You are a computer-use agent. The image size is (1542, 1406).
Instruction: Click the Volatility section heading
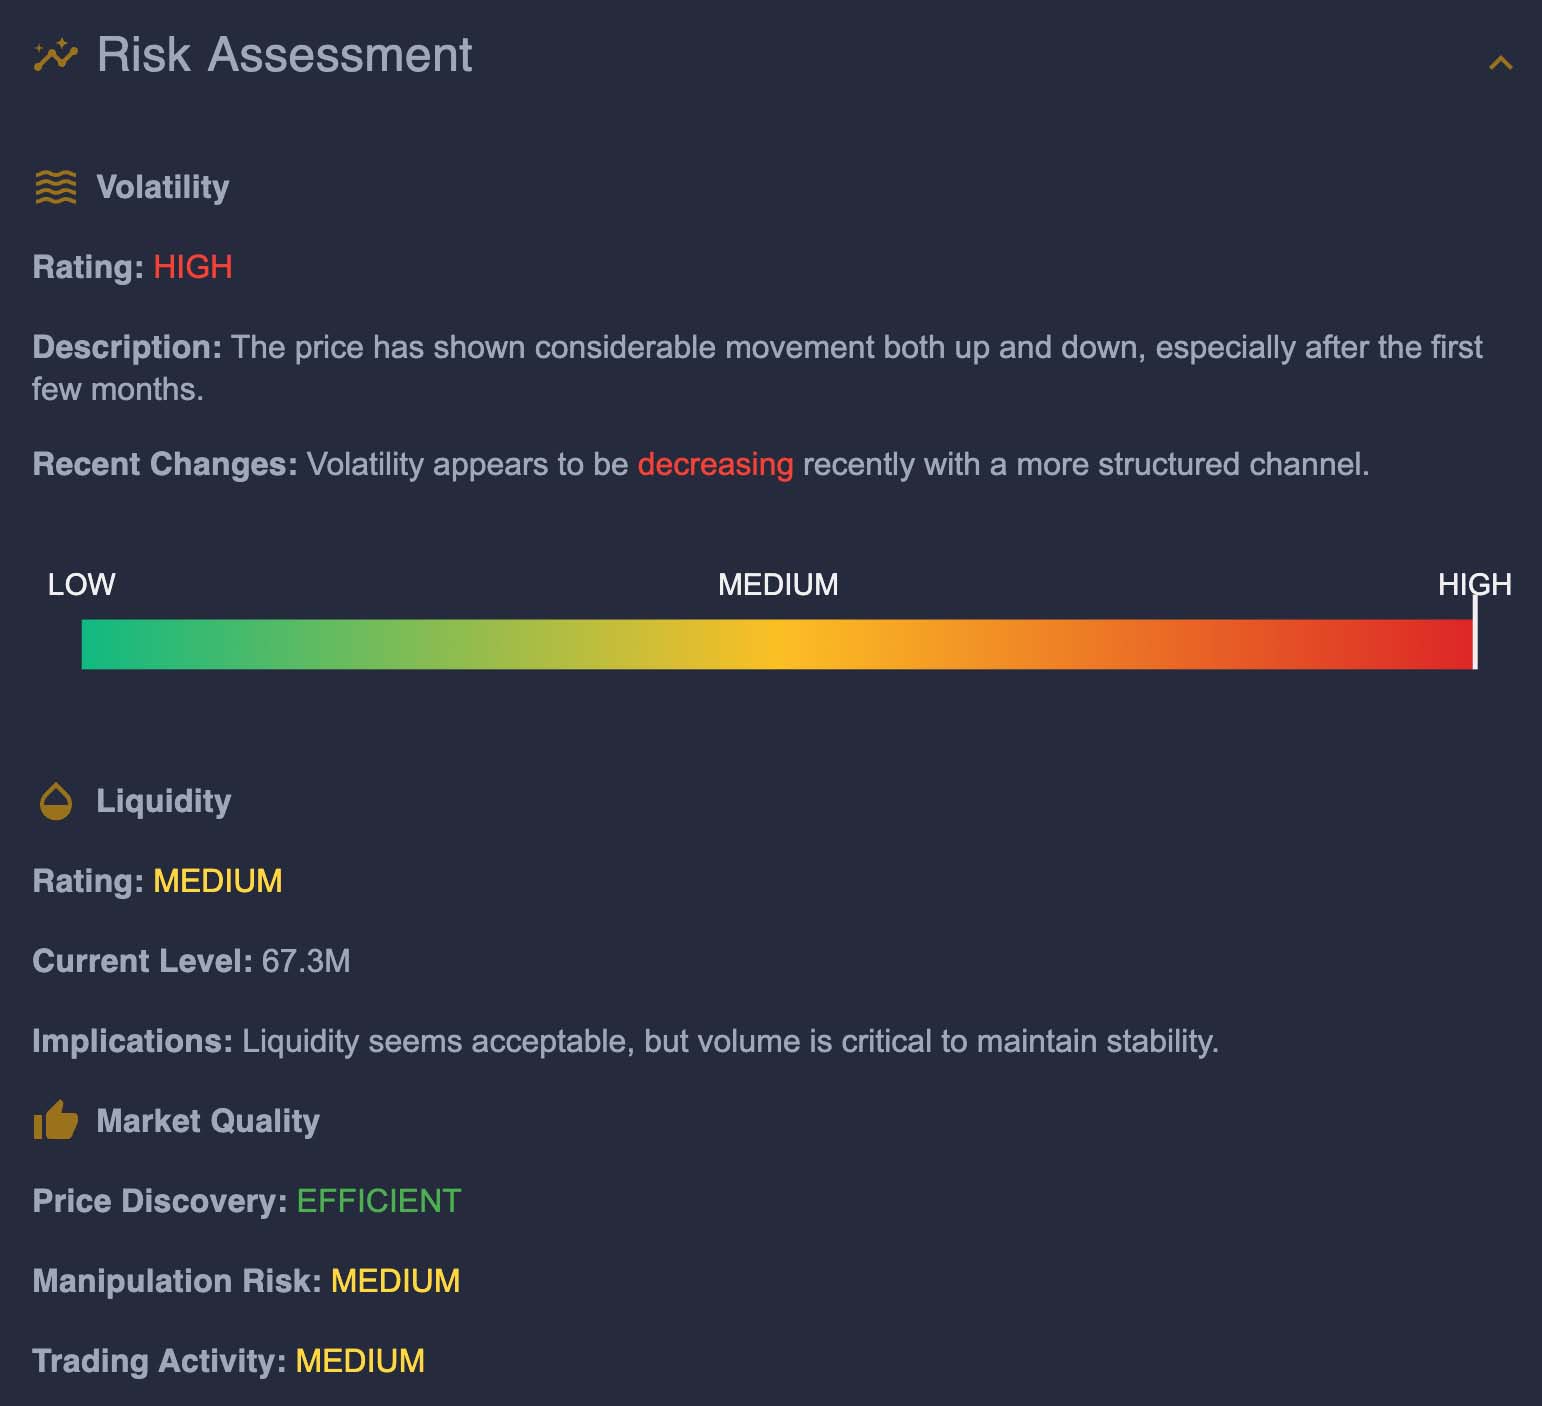163,187
